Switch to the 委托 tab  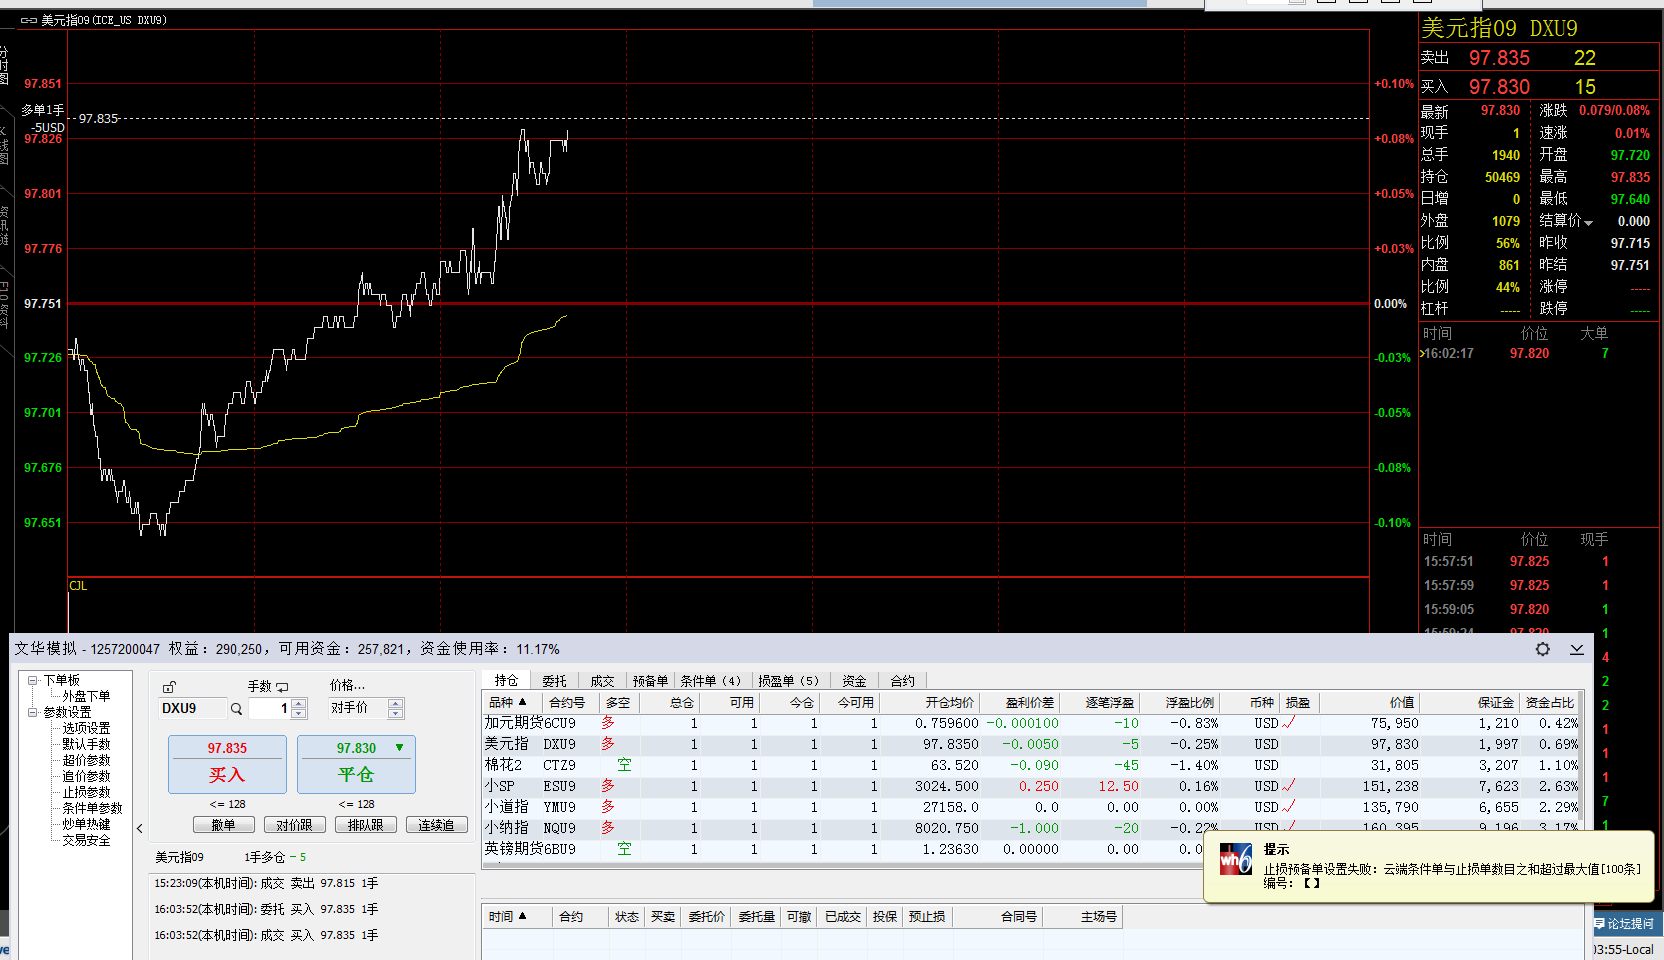point(554,681)
